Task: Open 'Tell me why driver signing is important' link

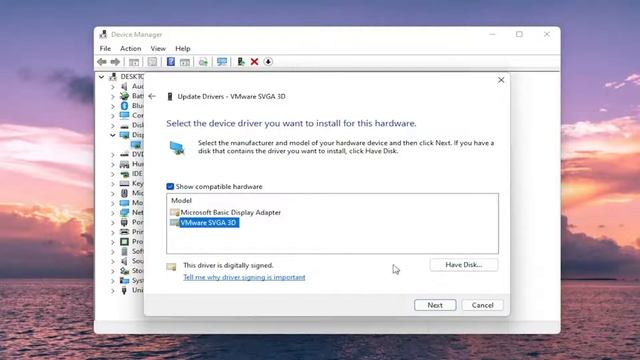Action: (x=244, y=277)
